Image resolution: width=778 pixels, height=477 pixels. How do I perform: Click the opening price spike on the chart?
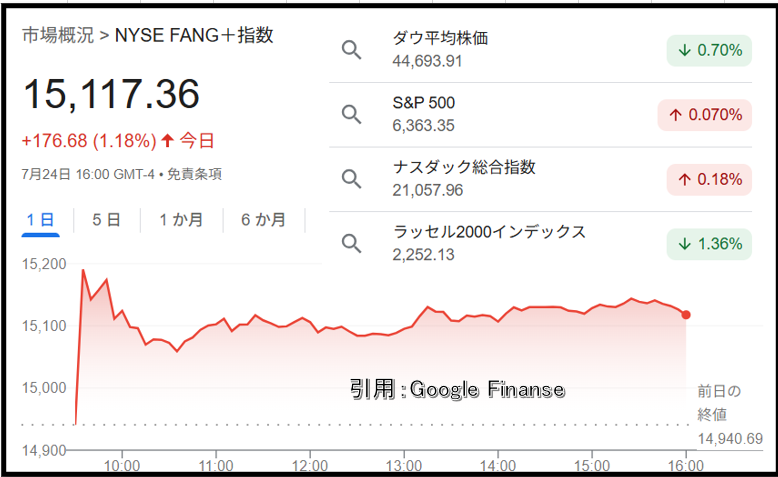(83, 271)
